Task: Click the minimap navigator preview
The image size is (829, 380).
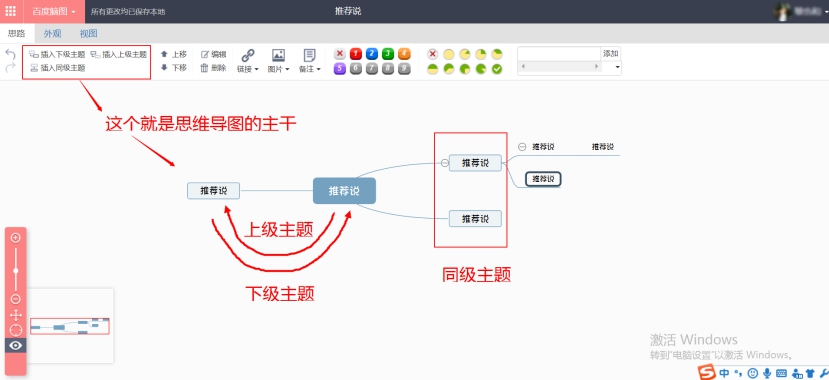Action: point(69,326)
